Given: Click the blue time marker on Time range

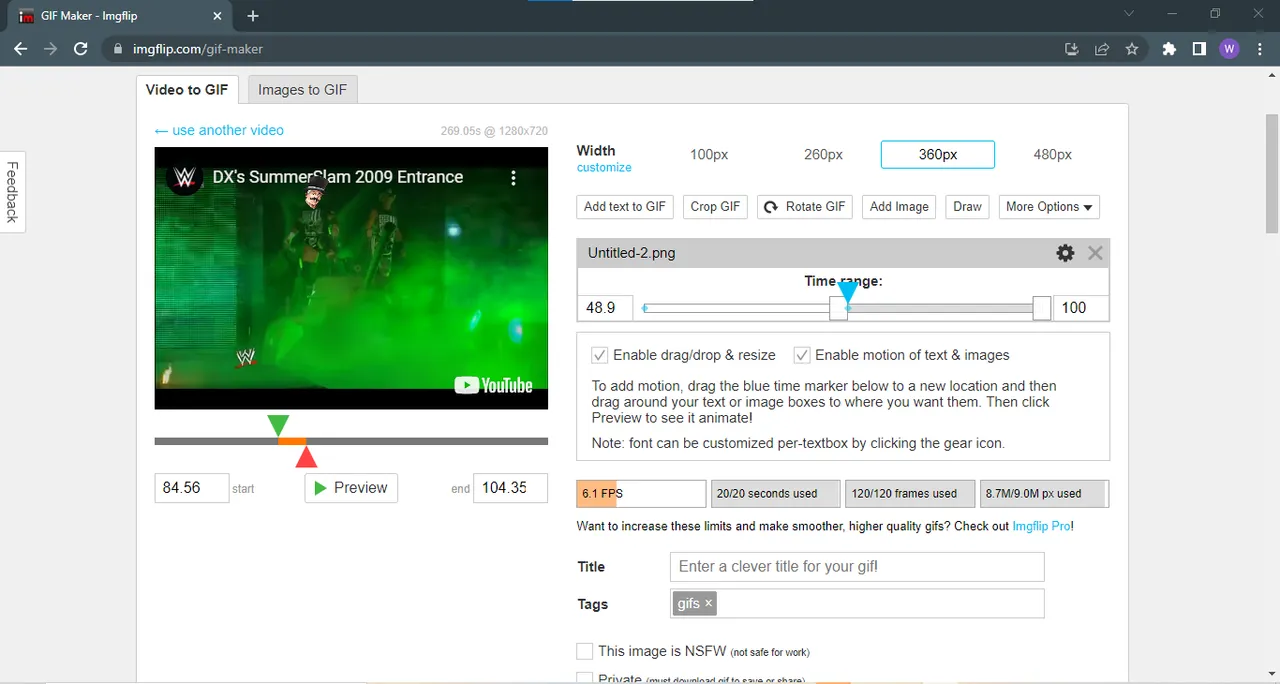Looking at the screenshot, I should coord(847,293).
